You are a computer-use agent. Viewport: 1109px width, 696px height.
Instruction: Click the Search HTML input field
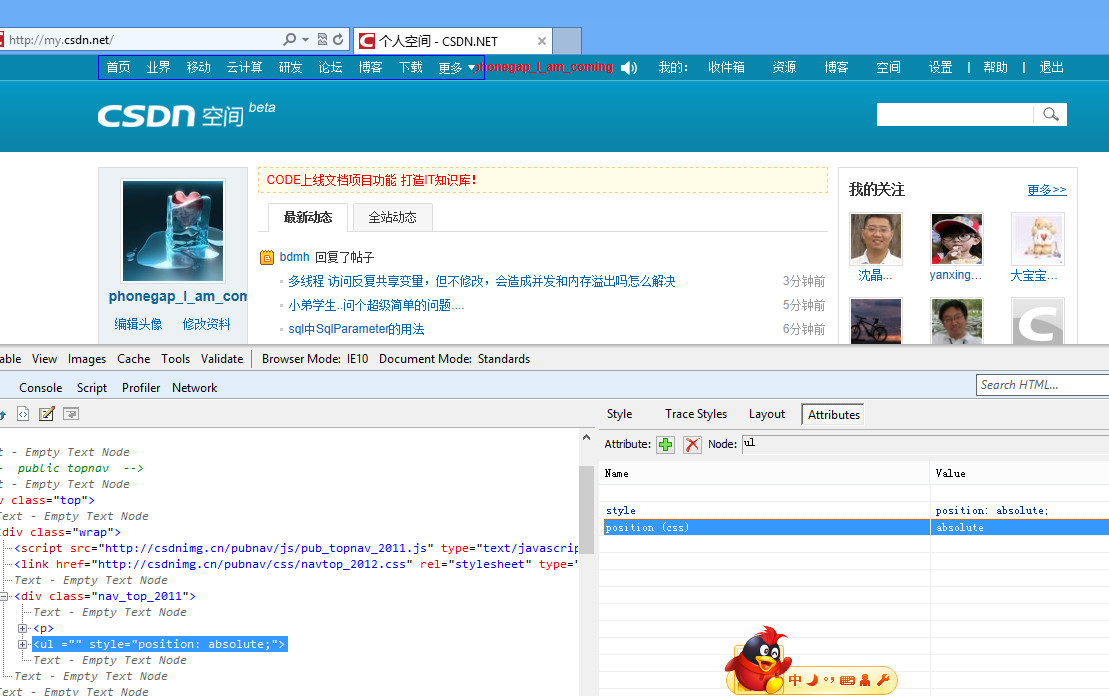1043,385
